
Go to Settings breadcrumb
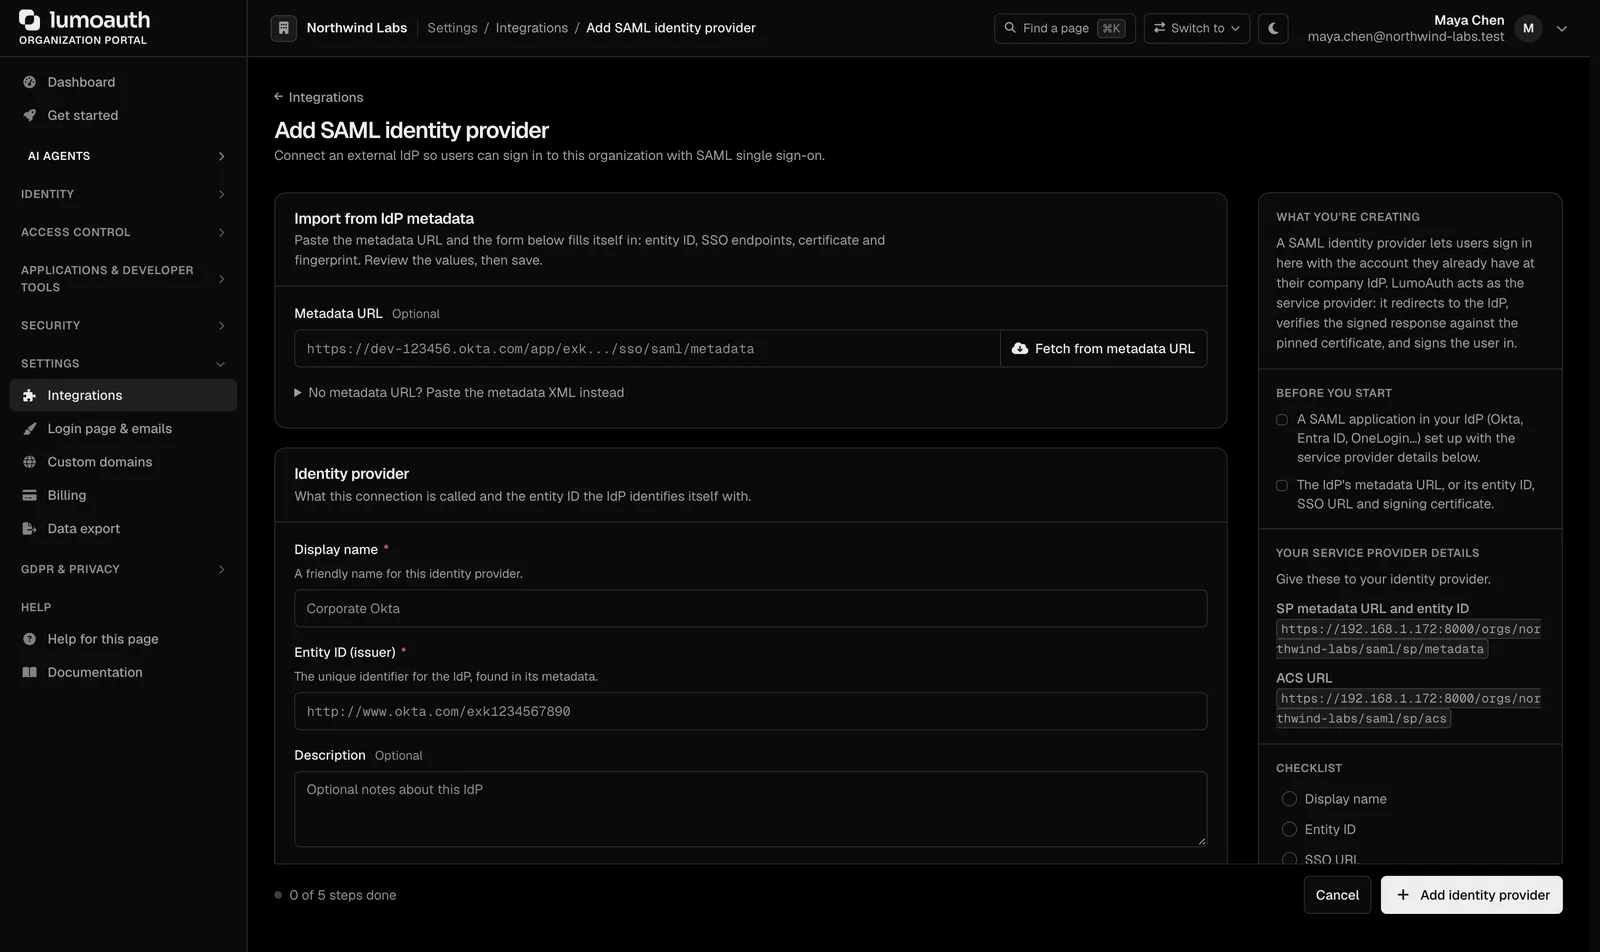452,28
